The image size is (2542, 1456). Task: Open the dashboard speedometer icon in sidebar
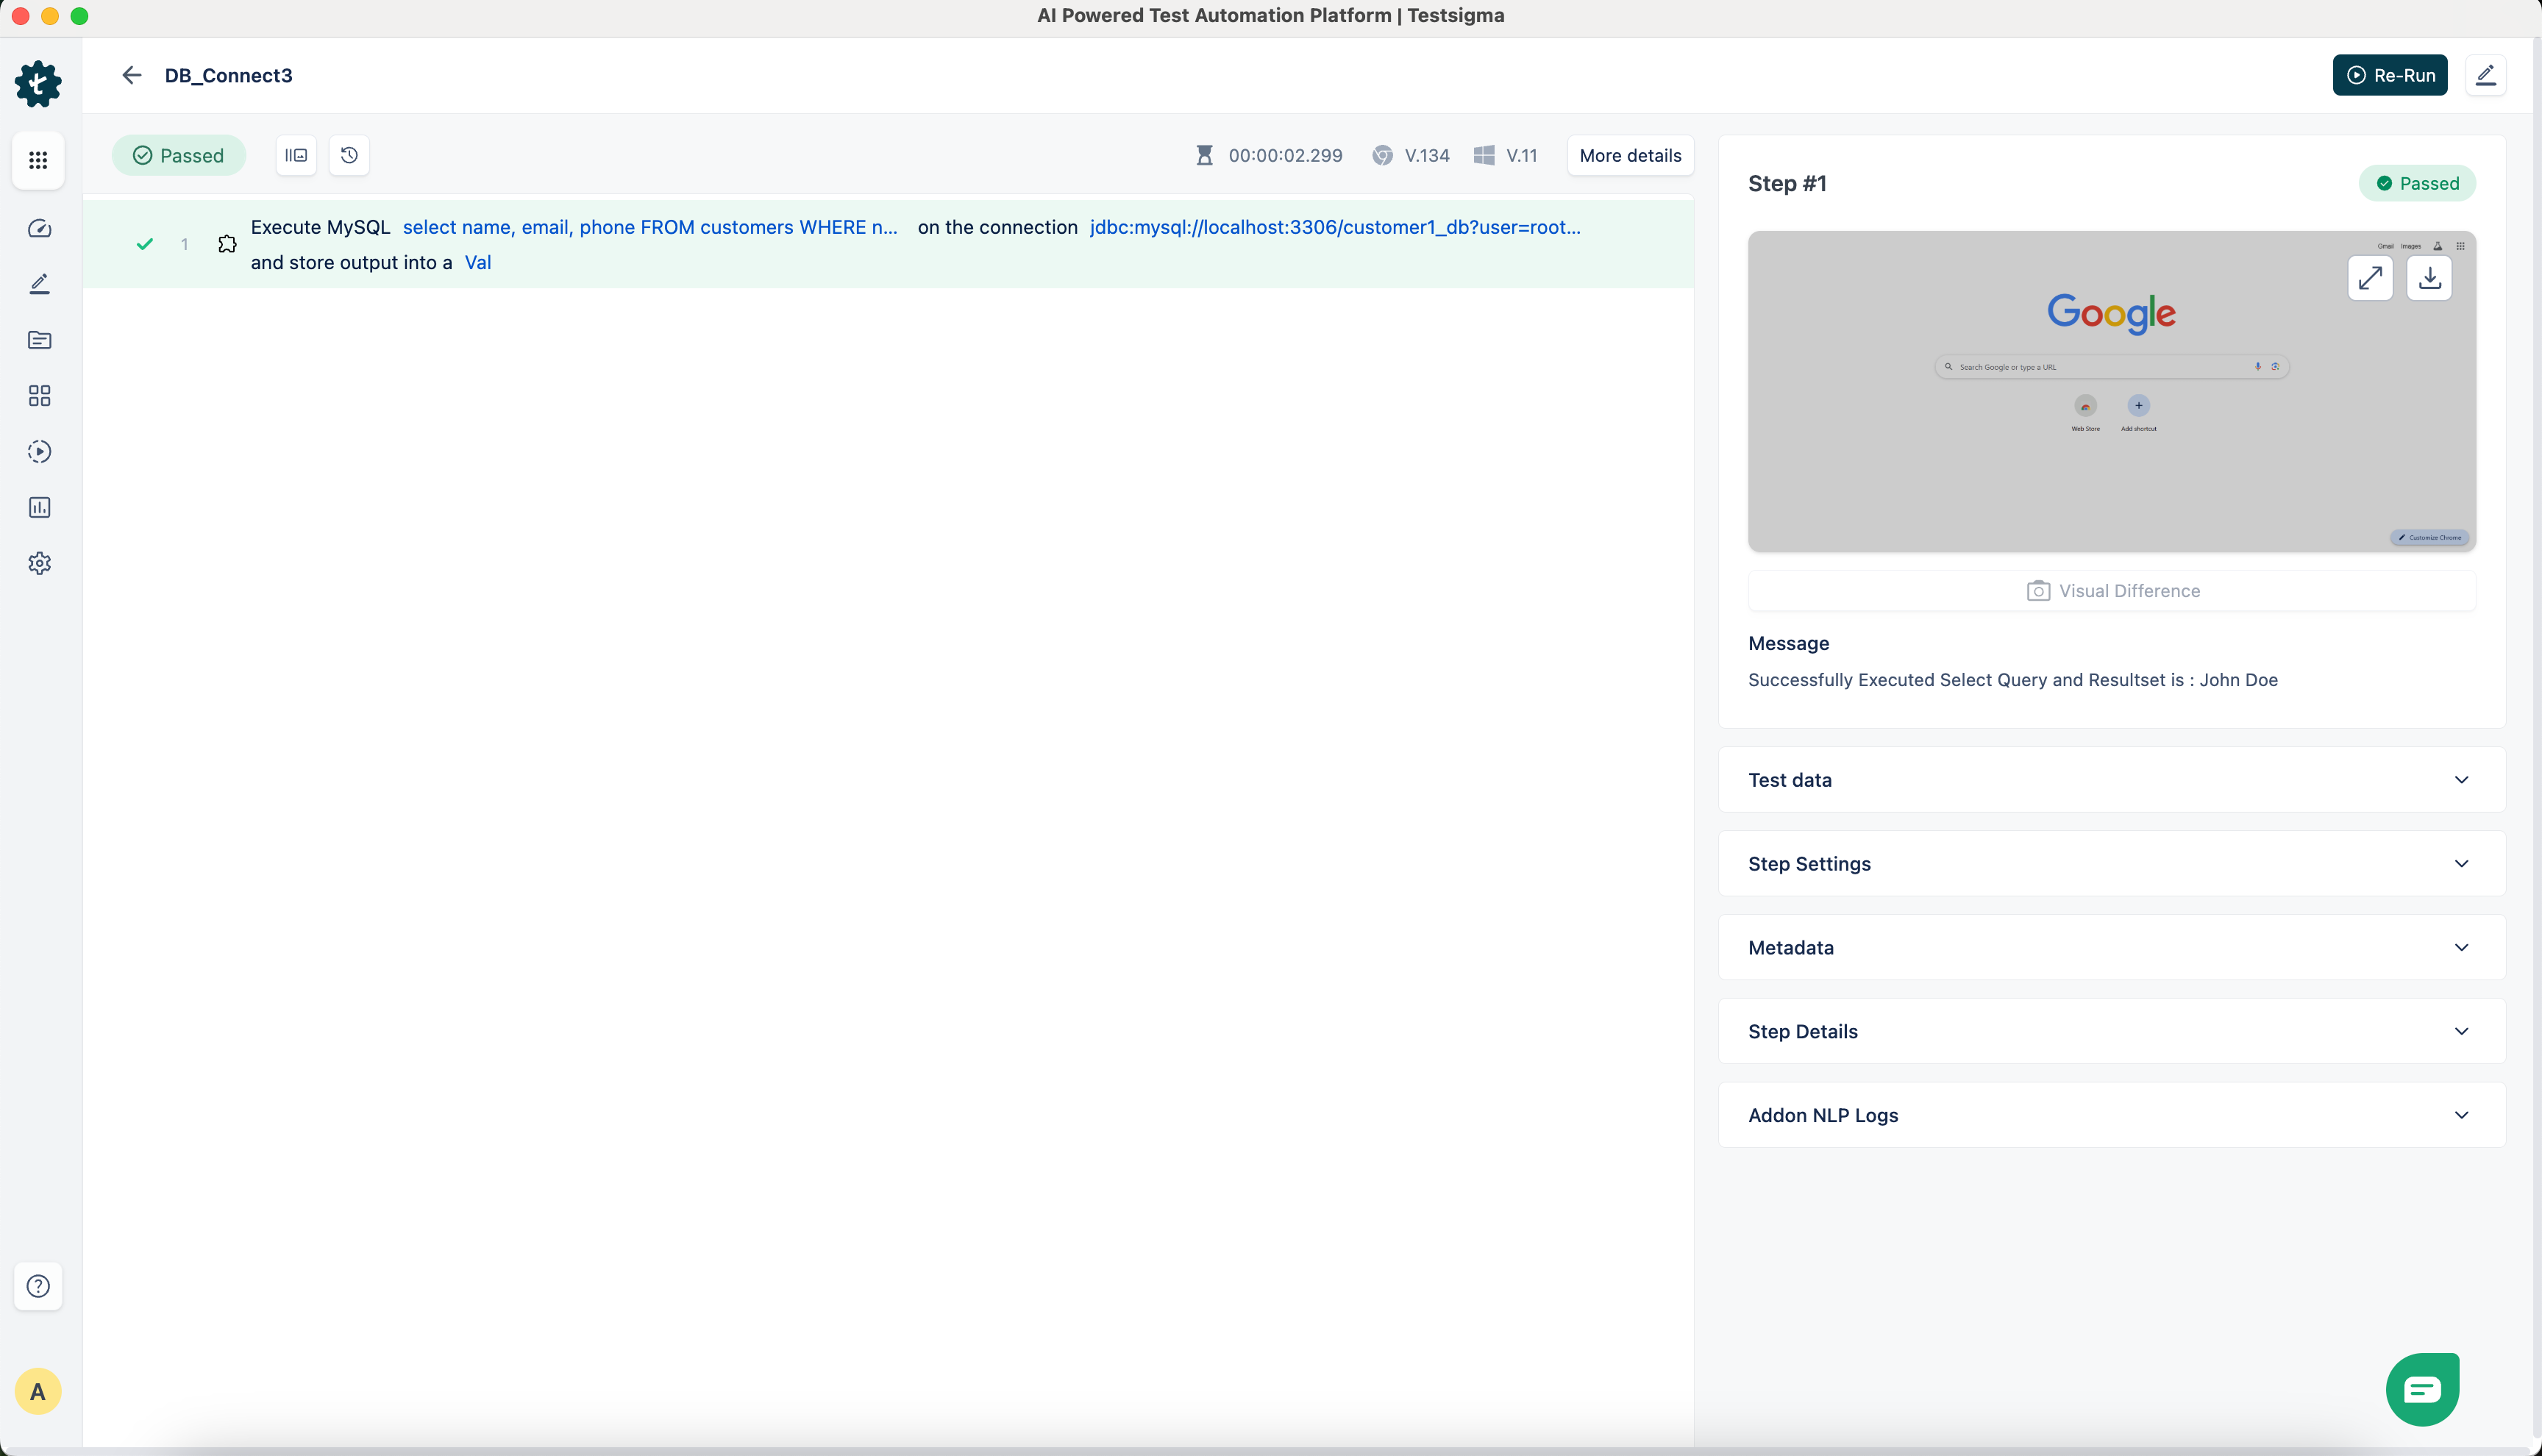point(39,229)
